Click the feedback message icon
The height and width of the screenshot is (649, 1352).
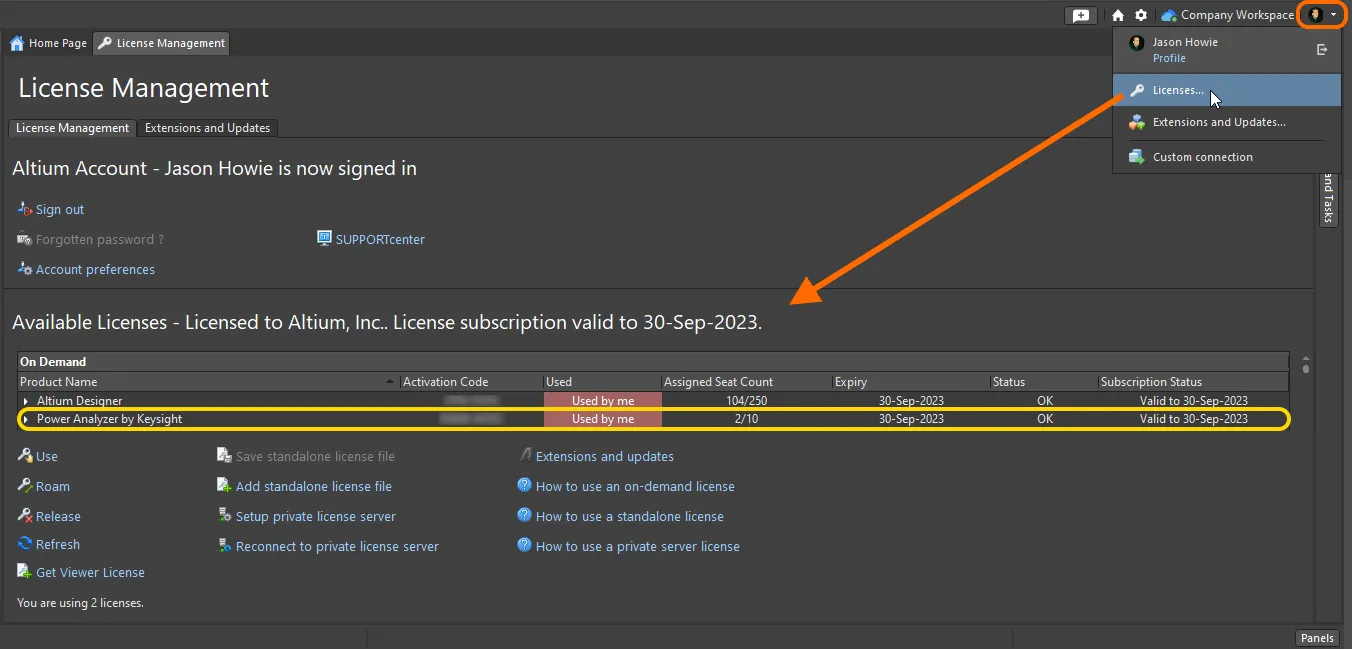1081,15
